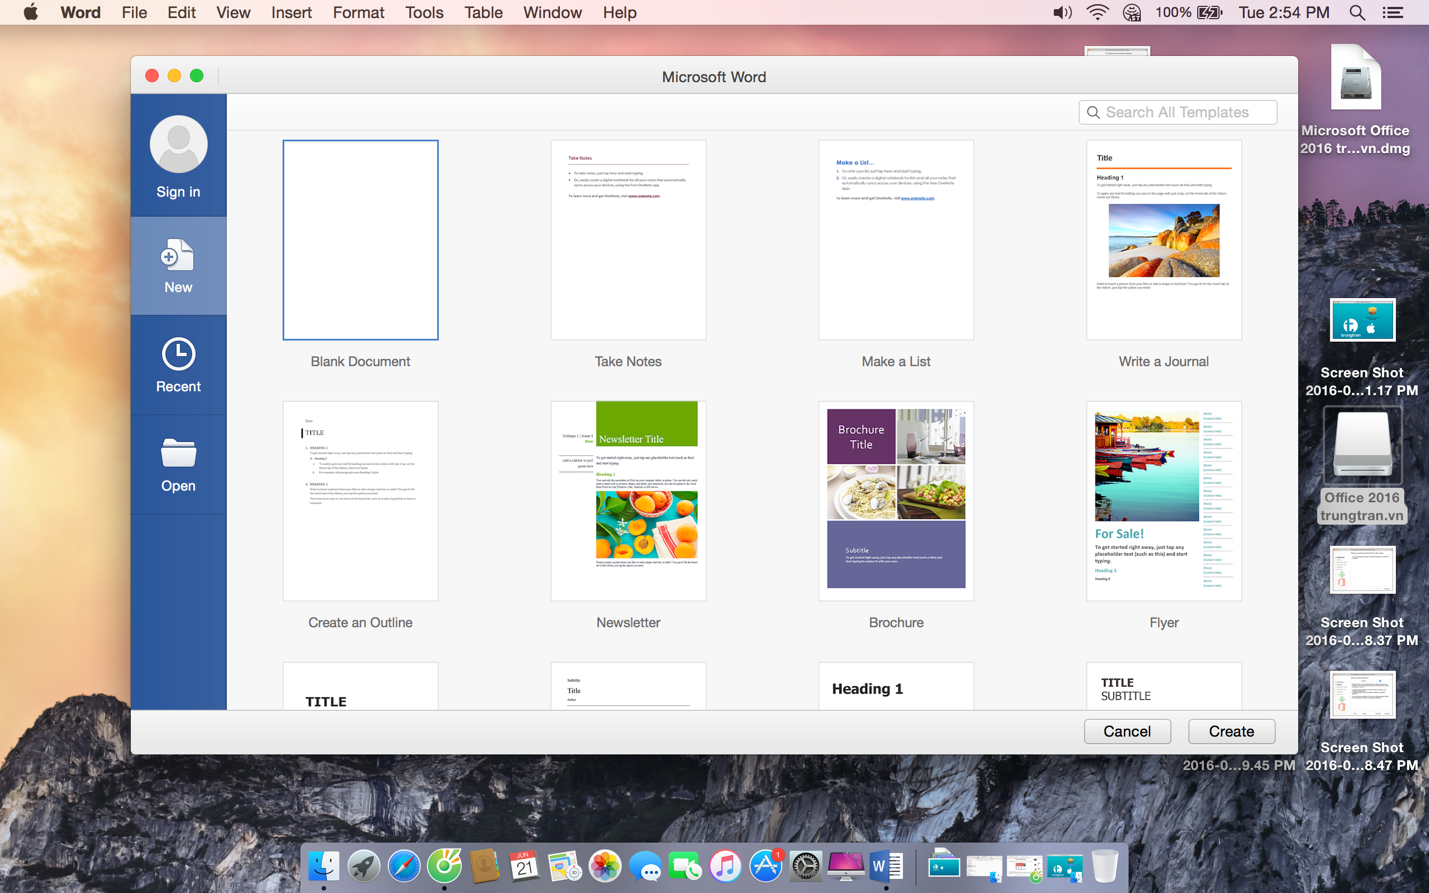1429x893 pixels.
Task: Open the File menu
Action: pyautogui.click(x=134, y=12)
